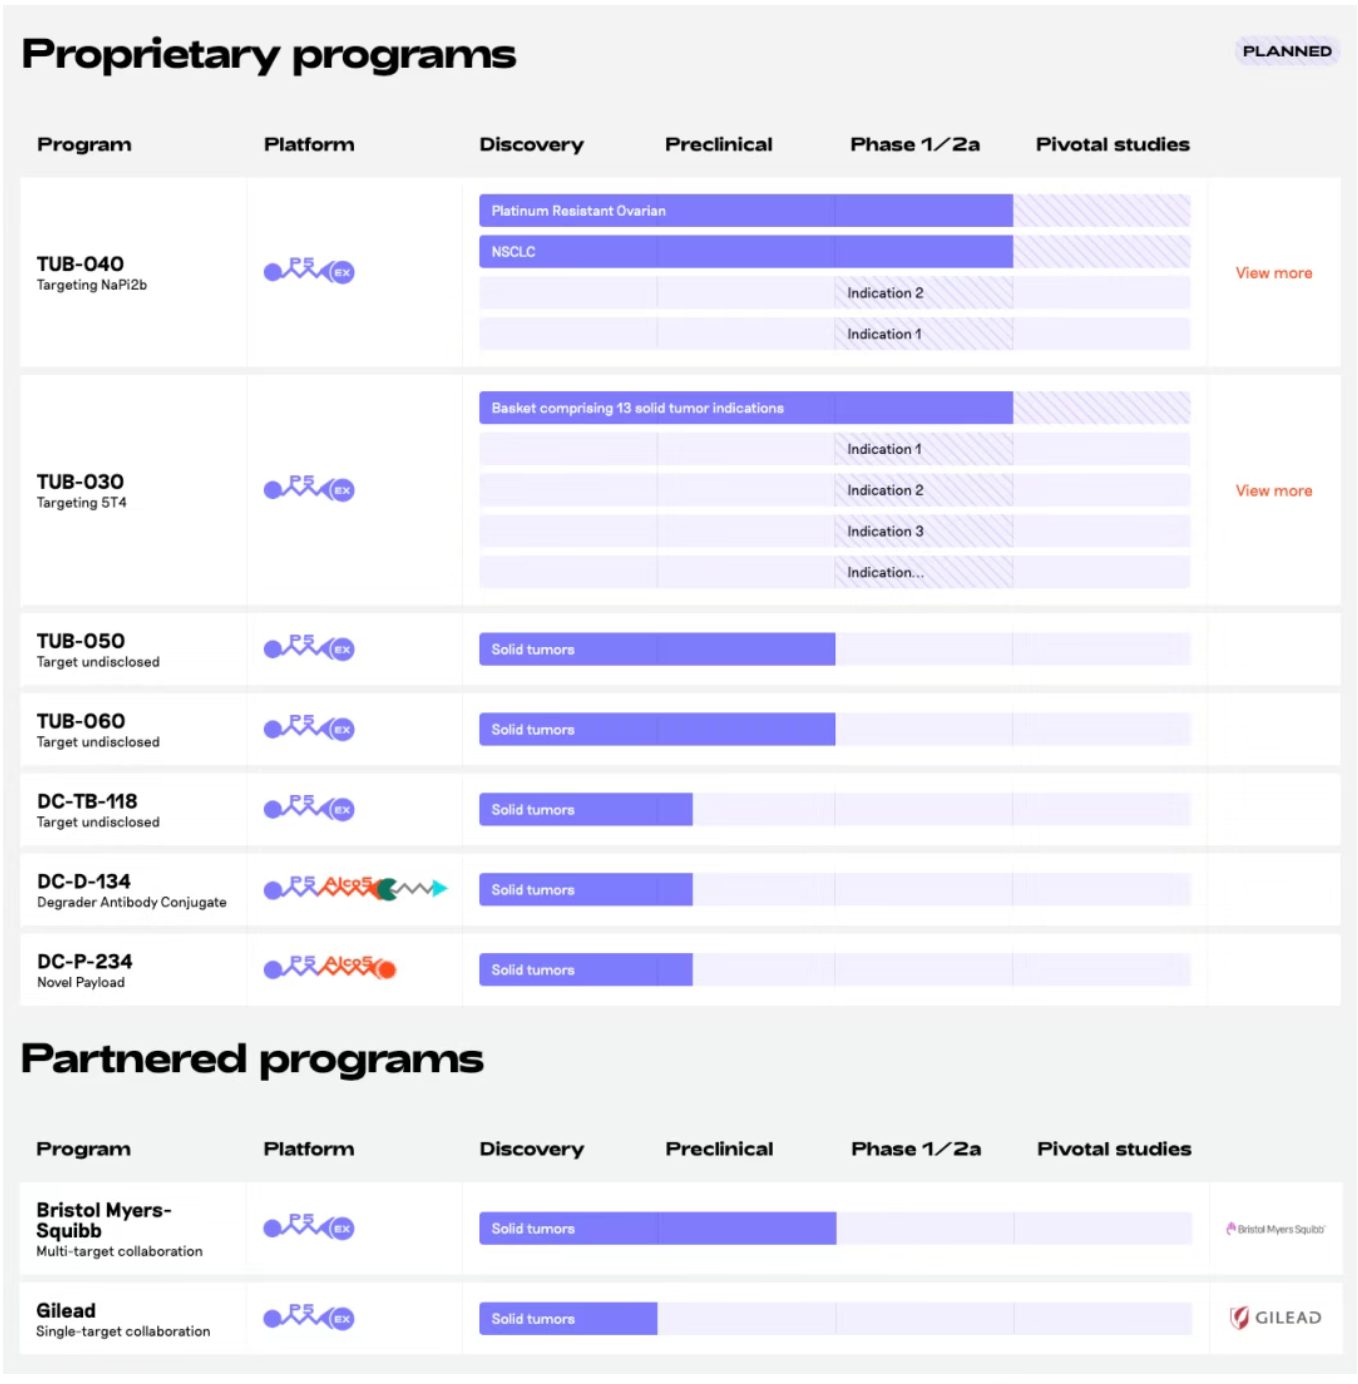The image size is (1358, 1384).
Task: Click the TUB-040 P5 platform icon
Action: [309, 270]
